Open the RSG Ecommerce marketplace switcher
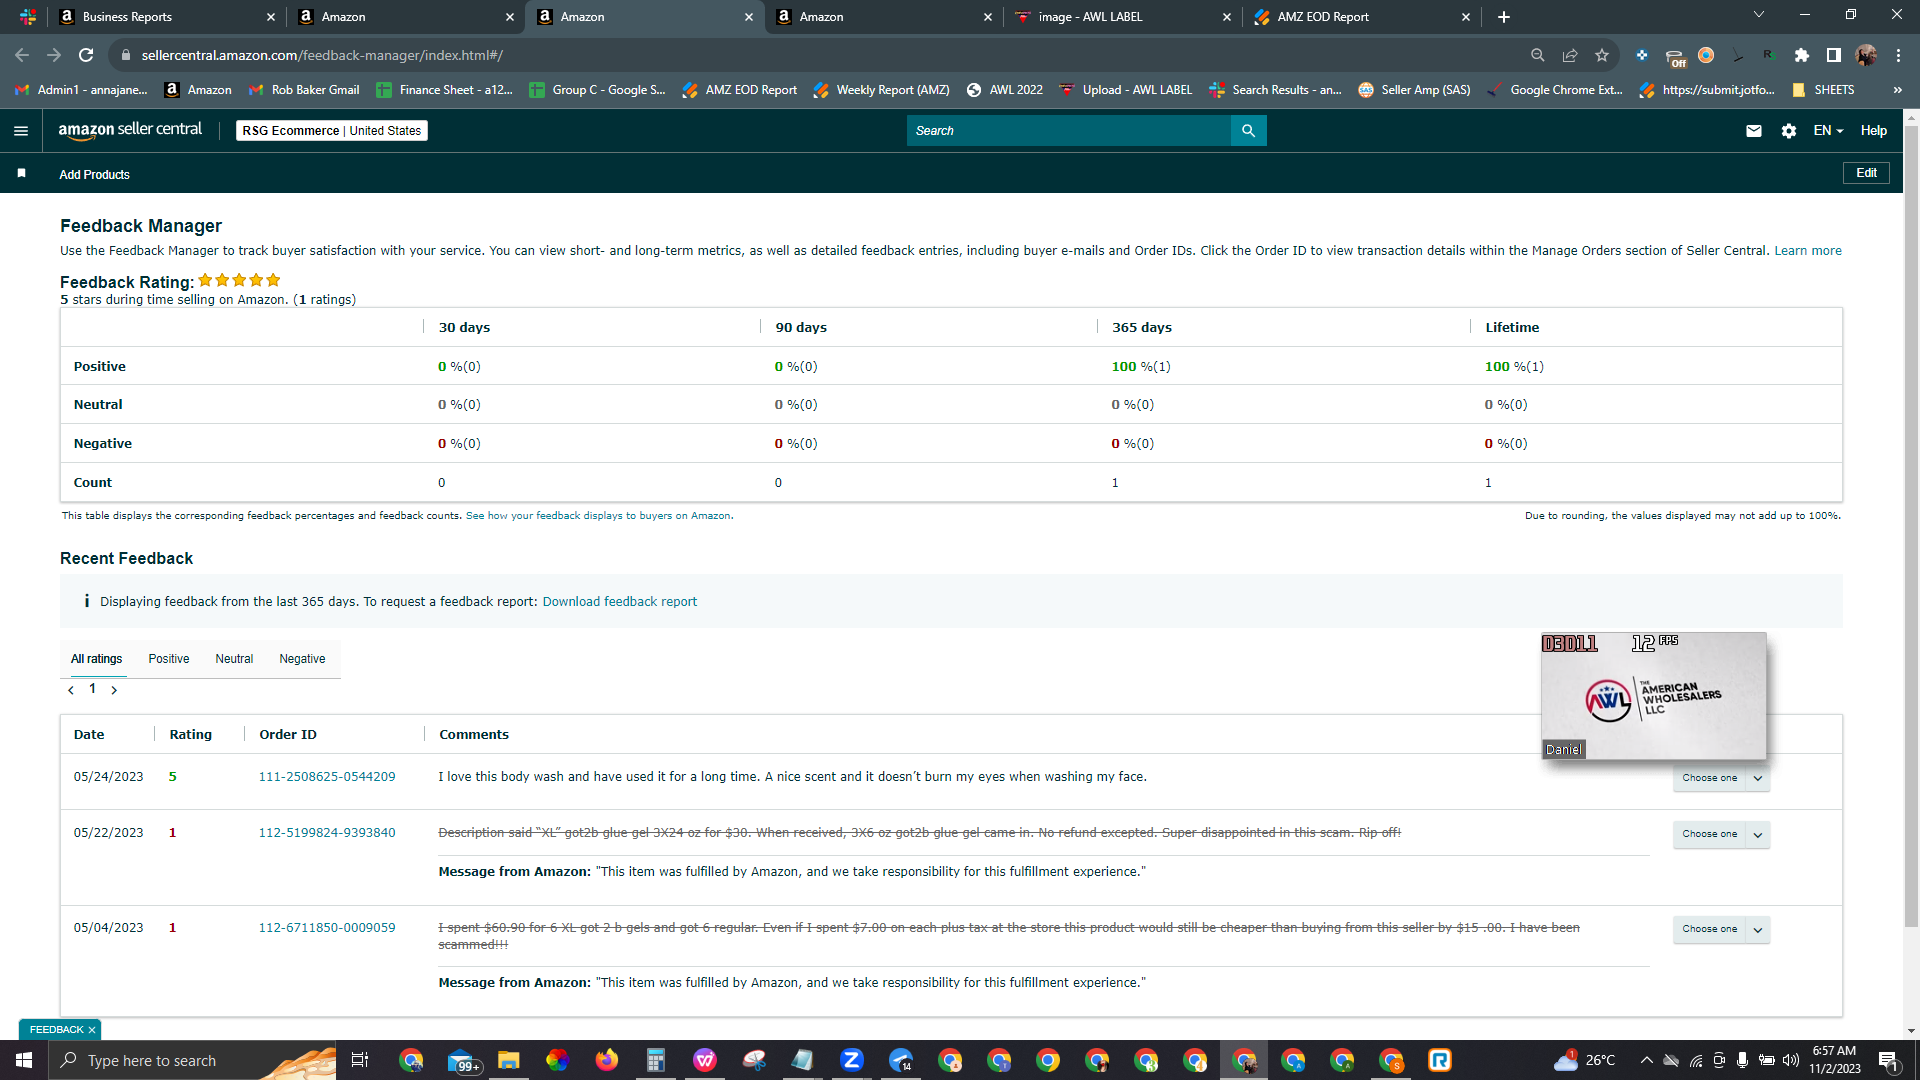This screenshot has height=1080, width=1920. tap(332, 131)
